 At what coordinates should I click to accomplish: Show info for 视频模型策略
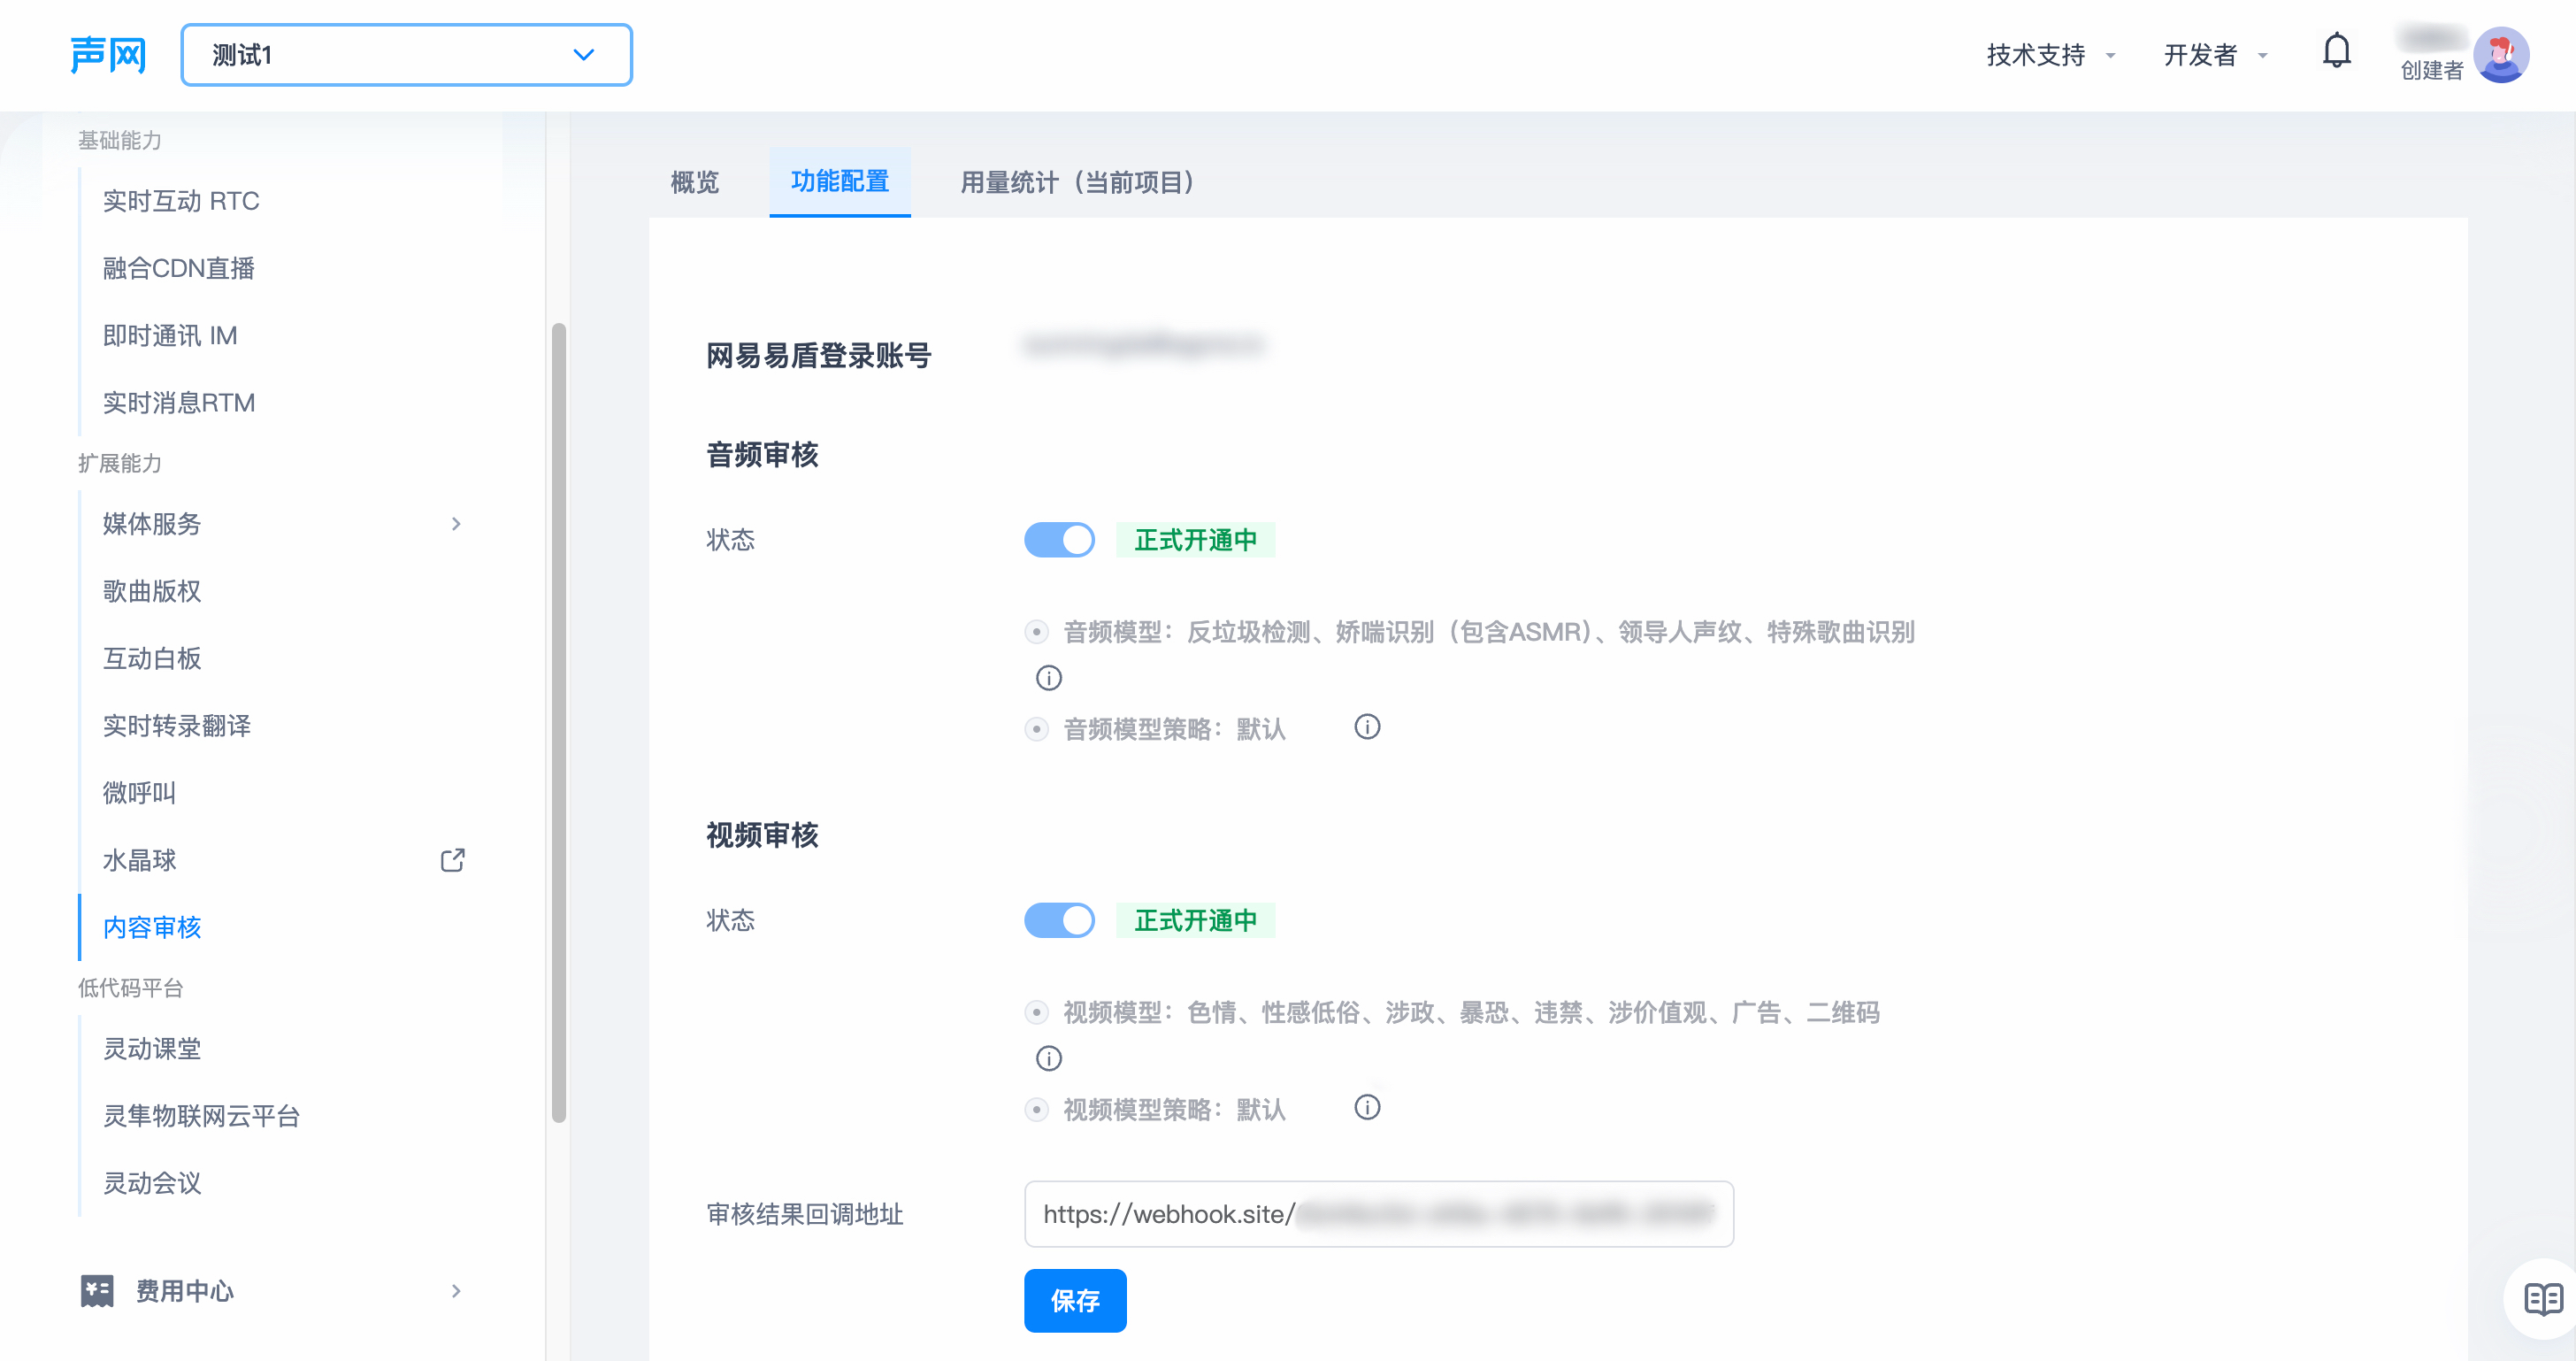pos(1367,1107)
